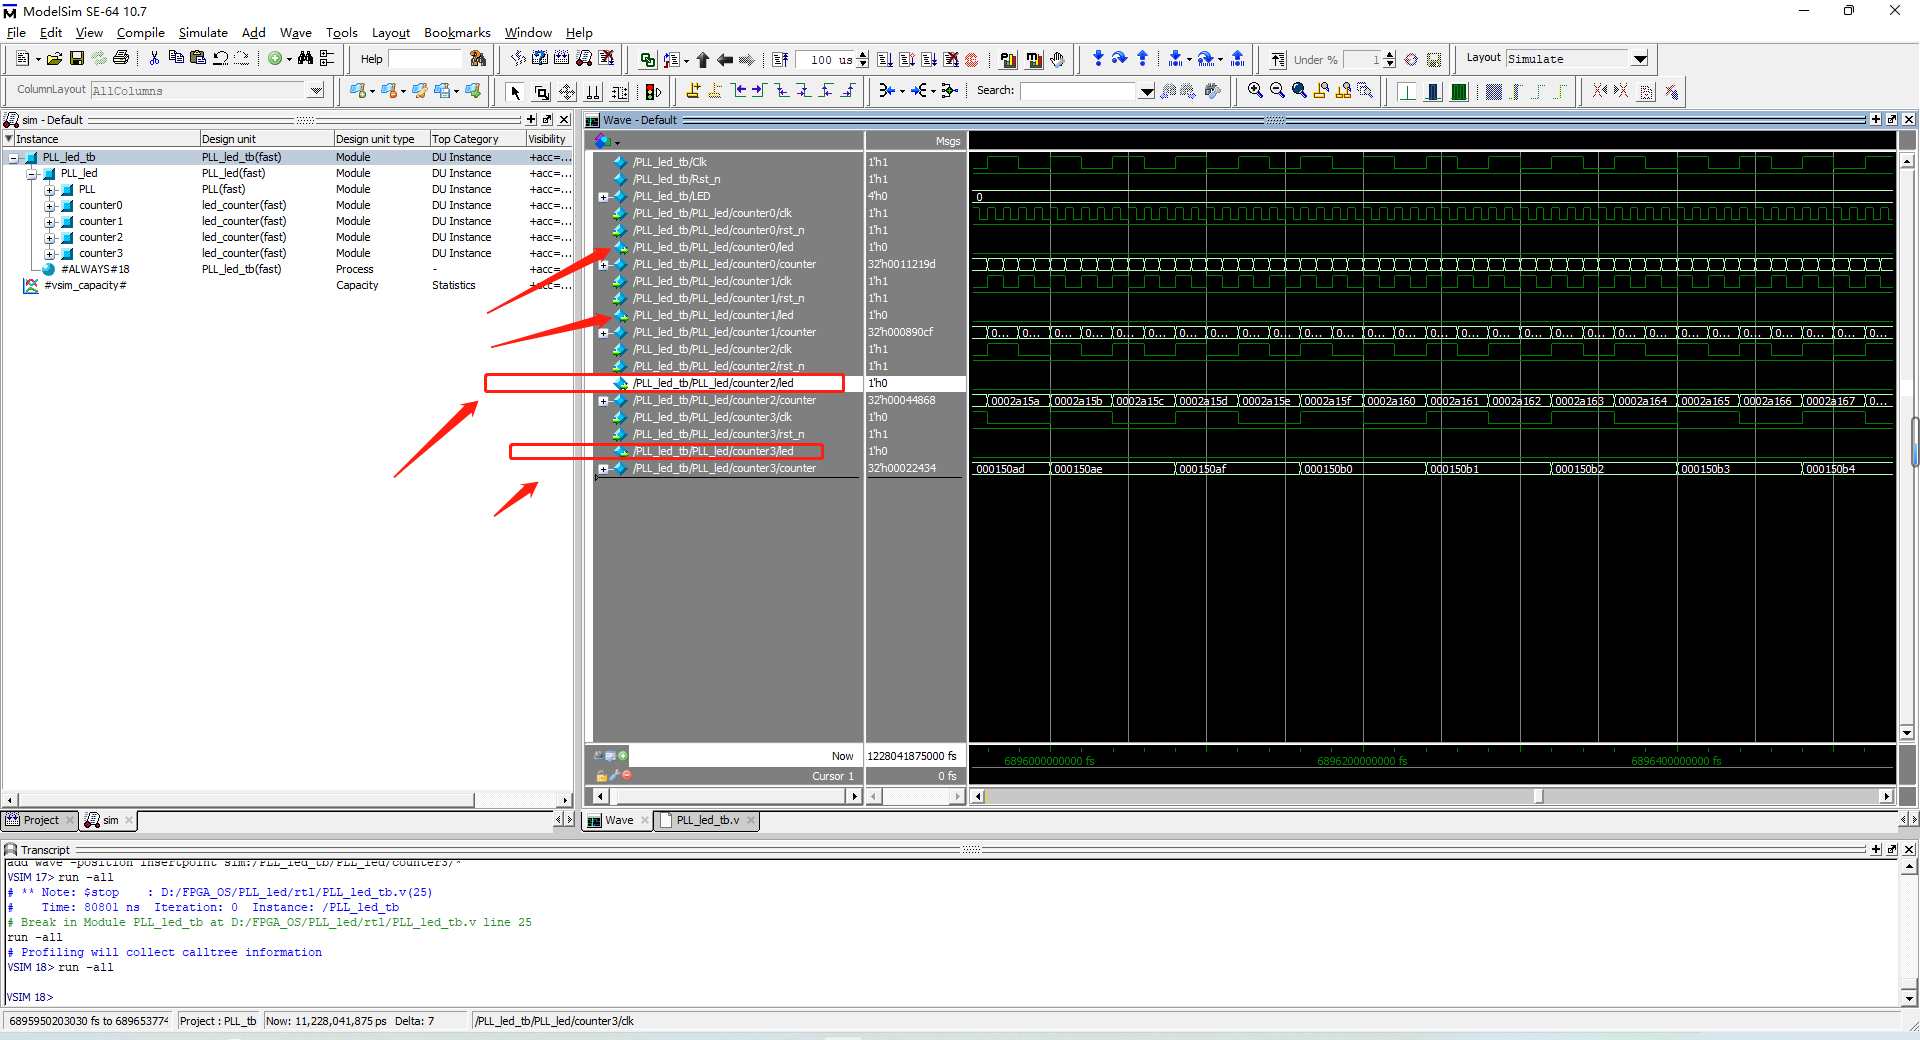Click the Restart simulation icon
The height and width of the screenshot is (1040, 1920).
781,60
